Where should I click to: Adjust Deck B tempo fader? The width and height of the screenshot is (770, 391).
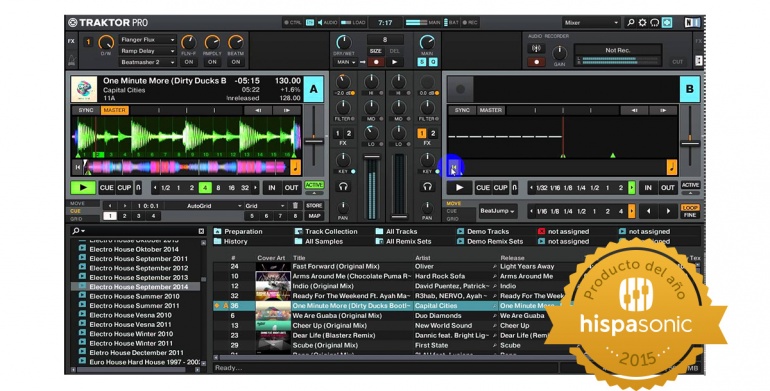click(x=690, y=143)
